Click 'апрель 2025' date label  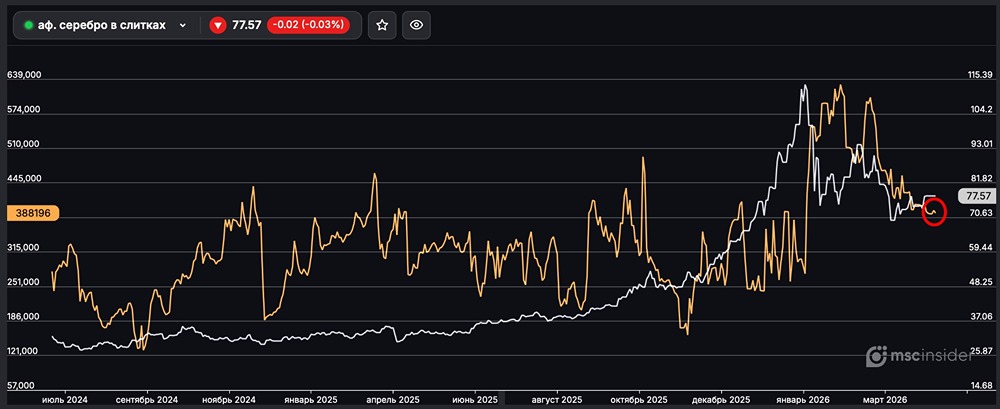391,399
